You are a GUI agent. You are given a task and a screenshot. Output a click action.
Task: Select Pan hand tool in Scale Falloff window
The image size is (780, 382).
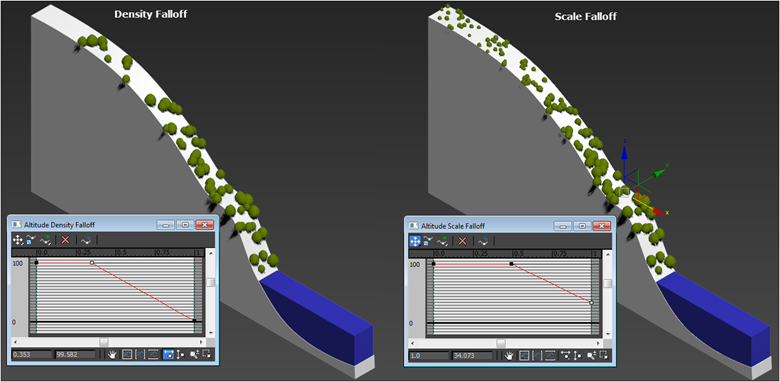pyautogui.click(x=510, y=355)
